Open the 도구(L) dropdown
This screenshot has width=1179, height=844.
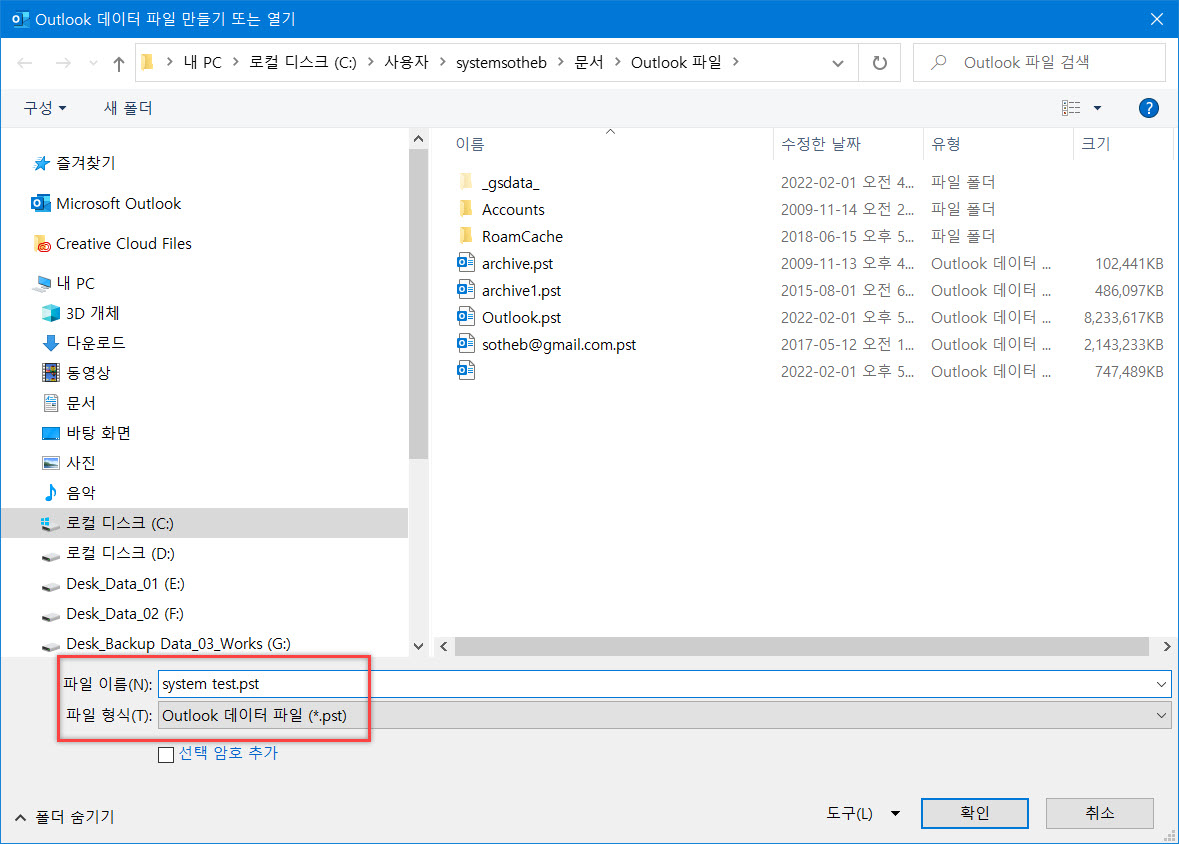tap(863, 813)
